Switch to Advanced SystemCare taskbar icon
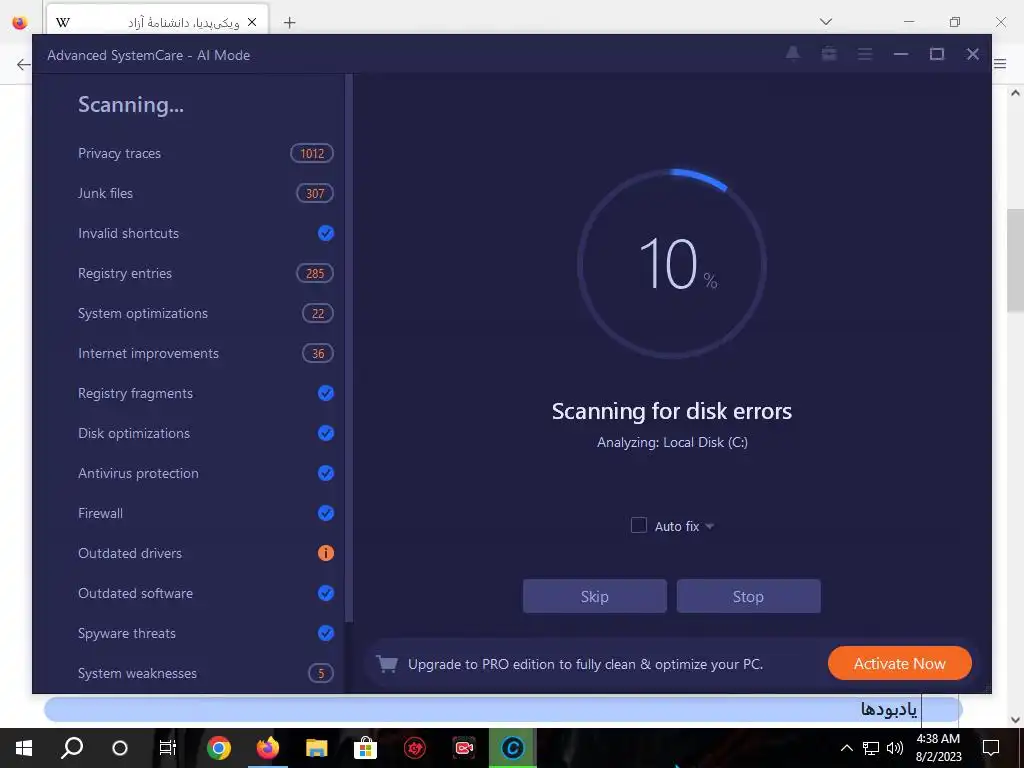The width and height of the screenshot is (1024, 768). [x=513, y=748]
